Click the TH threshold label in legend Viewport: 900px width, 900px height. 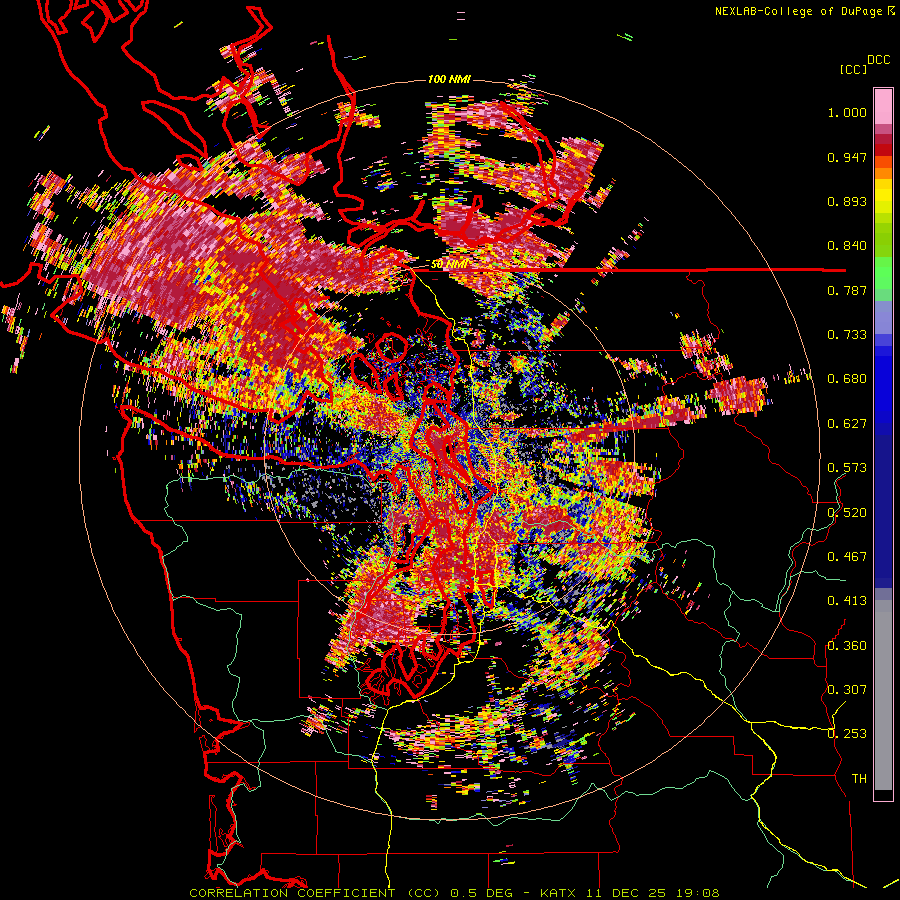(859, 779)
